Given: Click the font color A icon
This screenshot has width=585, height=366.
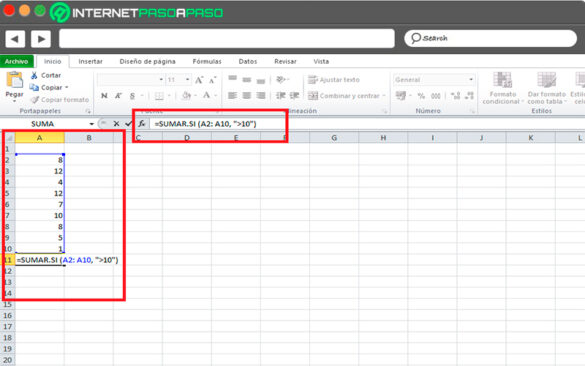Looking at the screenshot, I should 206,96.
